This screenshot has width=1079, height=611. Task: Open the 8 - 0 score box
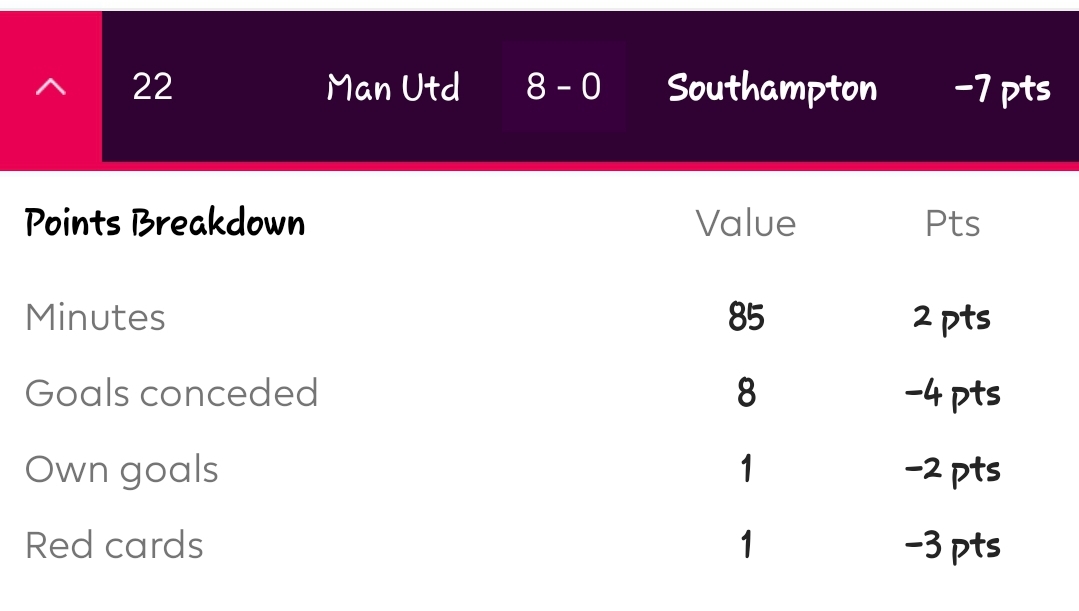point(564,87)
